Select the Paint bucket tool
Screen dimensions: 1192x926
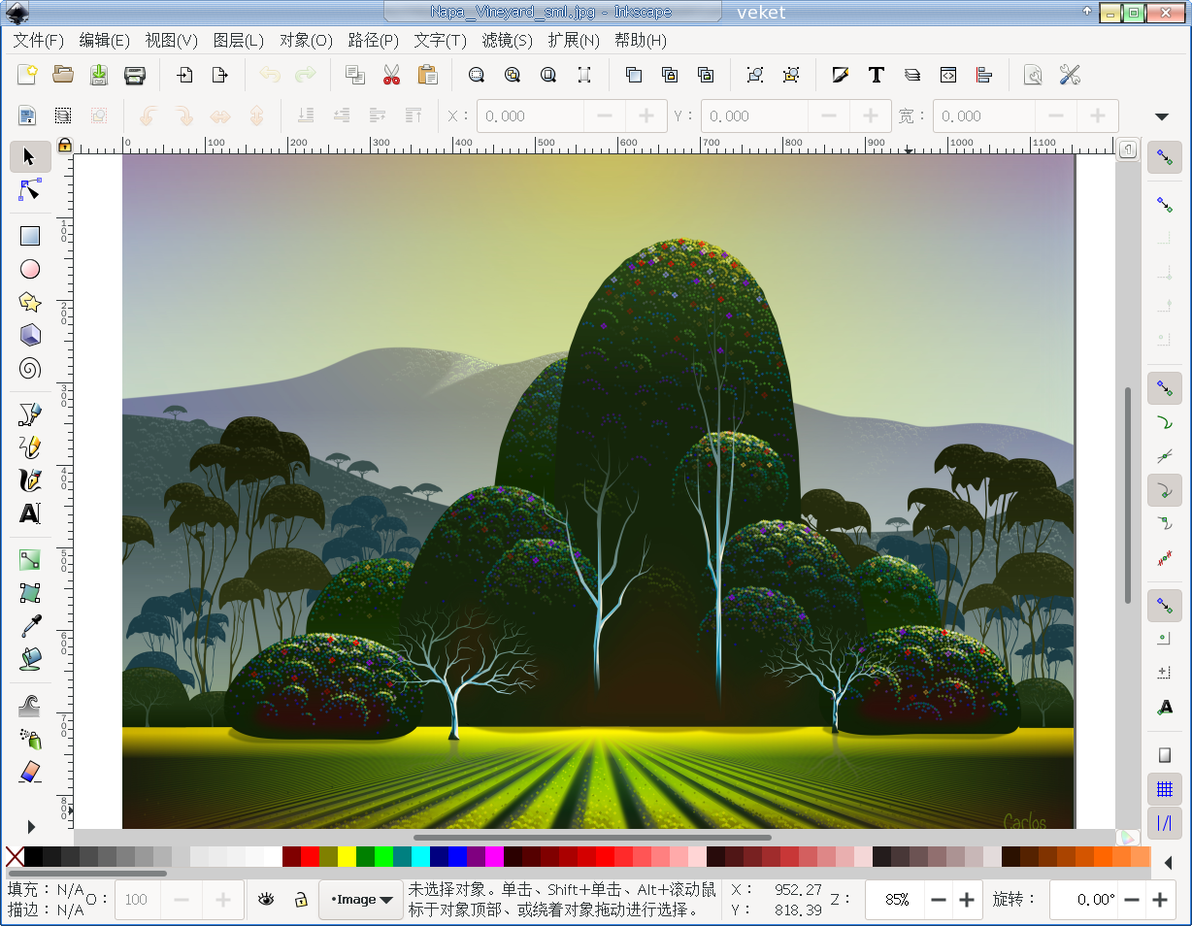click(x=30, y=659)
